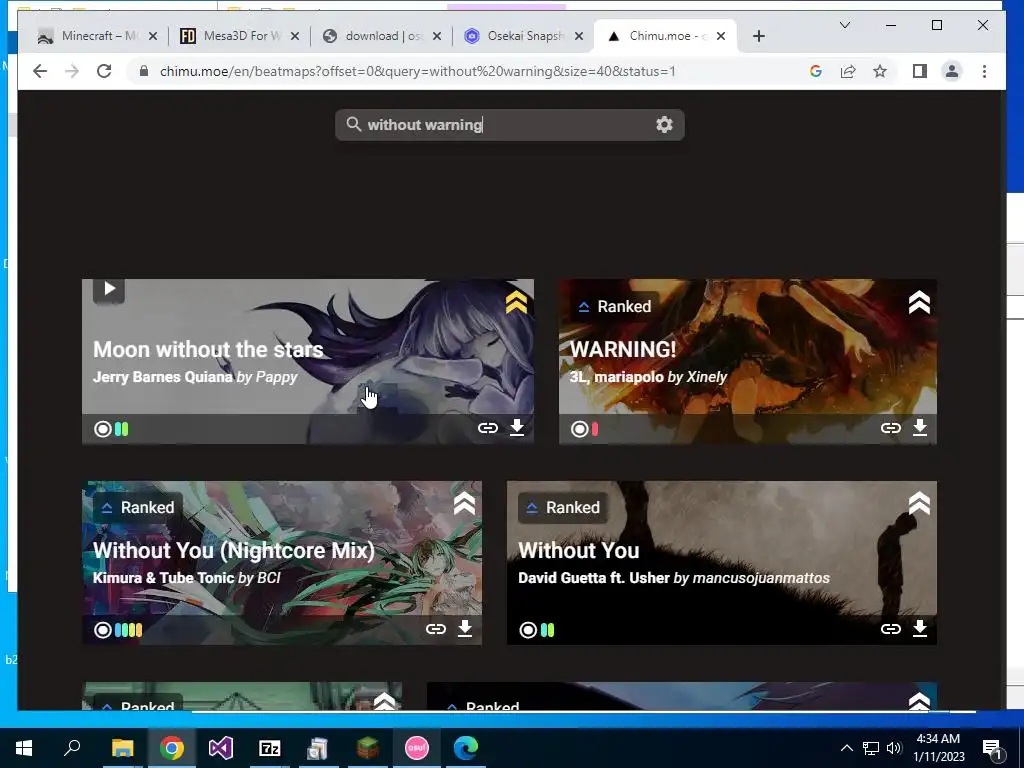Screen dimensions: 1024x768
Task: Click white chevron badge on WARNING! card
Action: 919,302
